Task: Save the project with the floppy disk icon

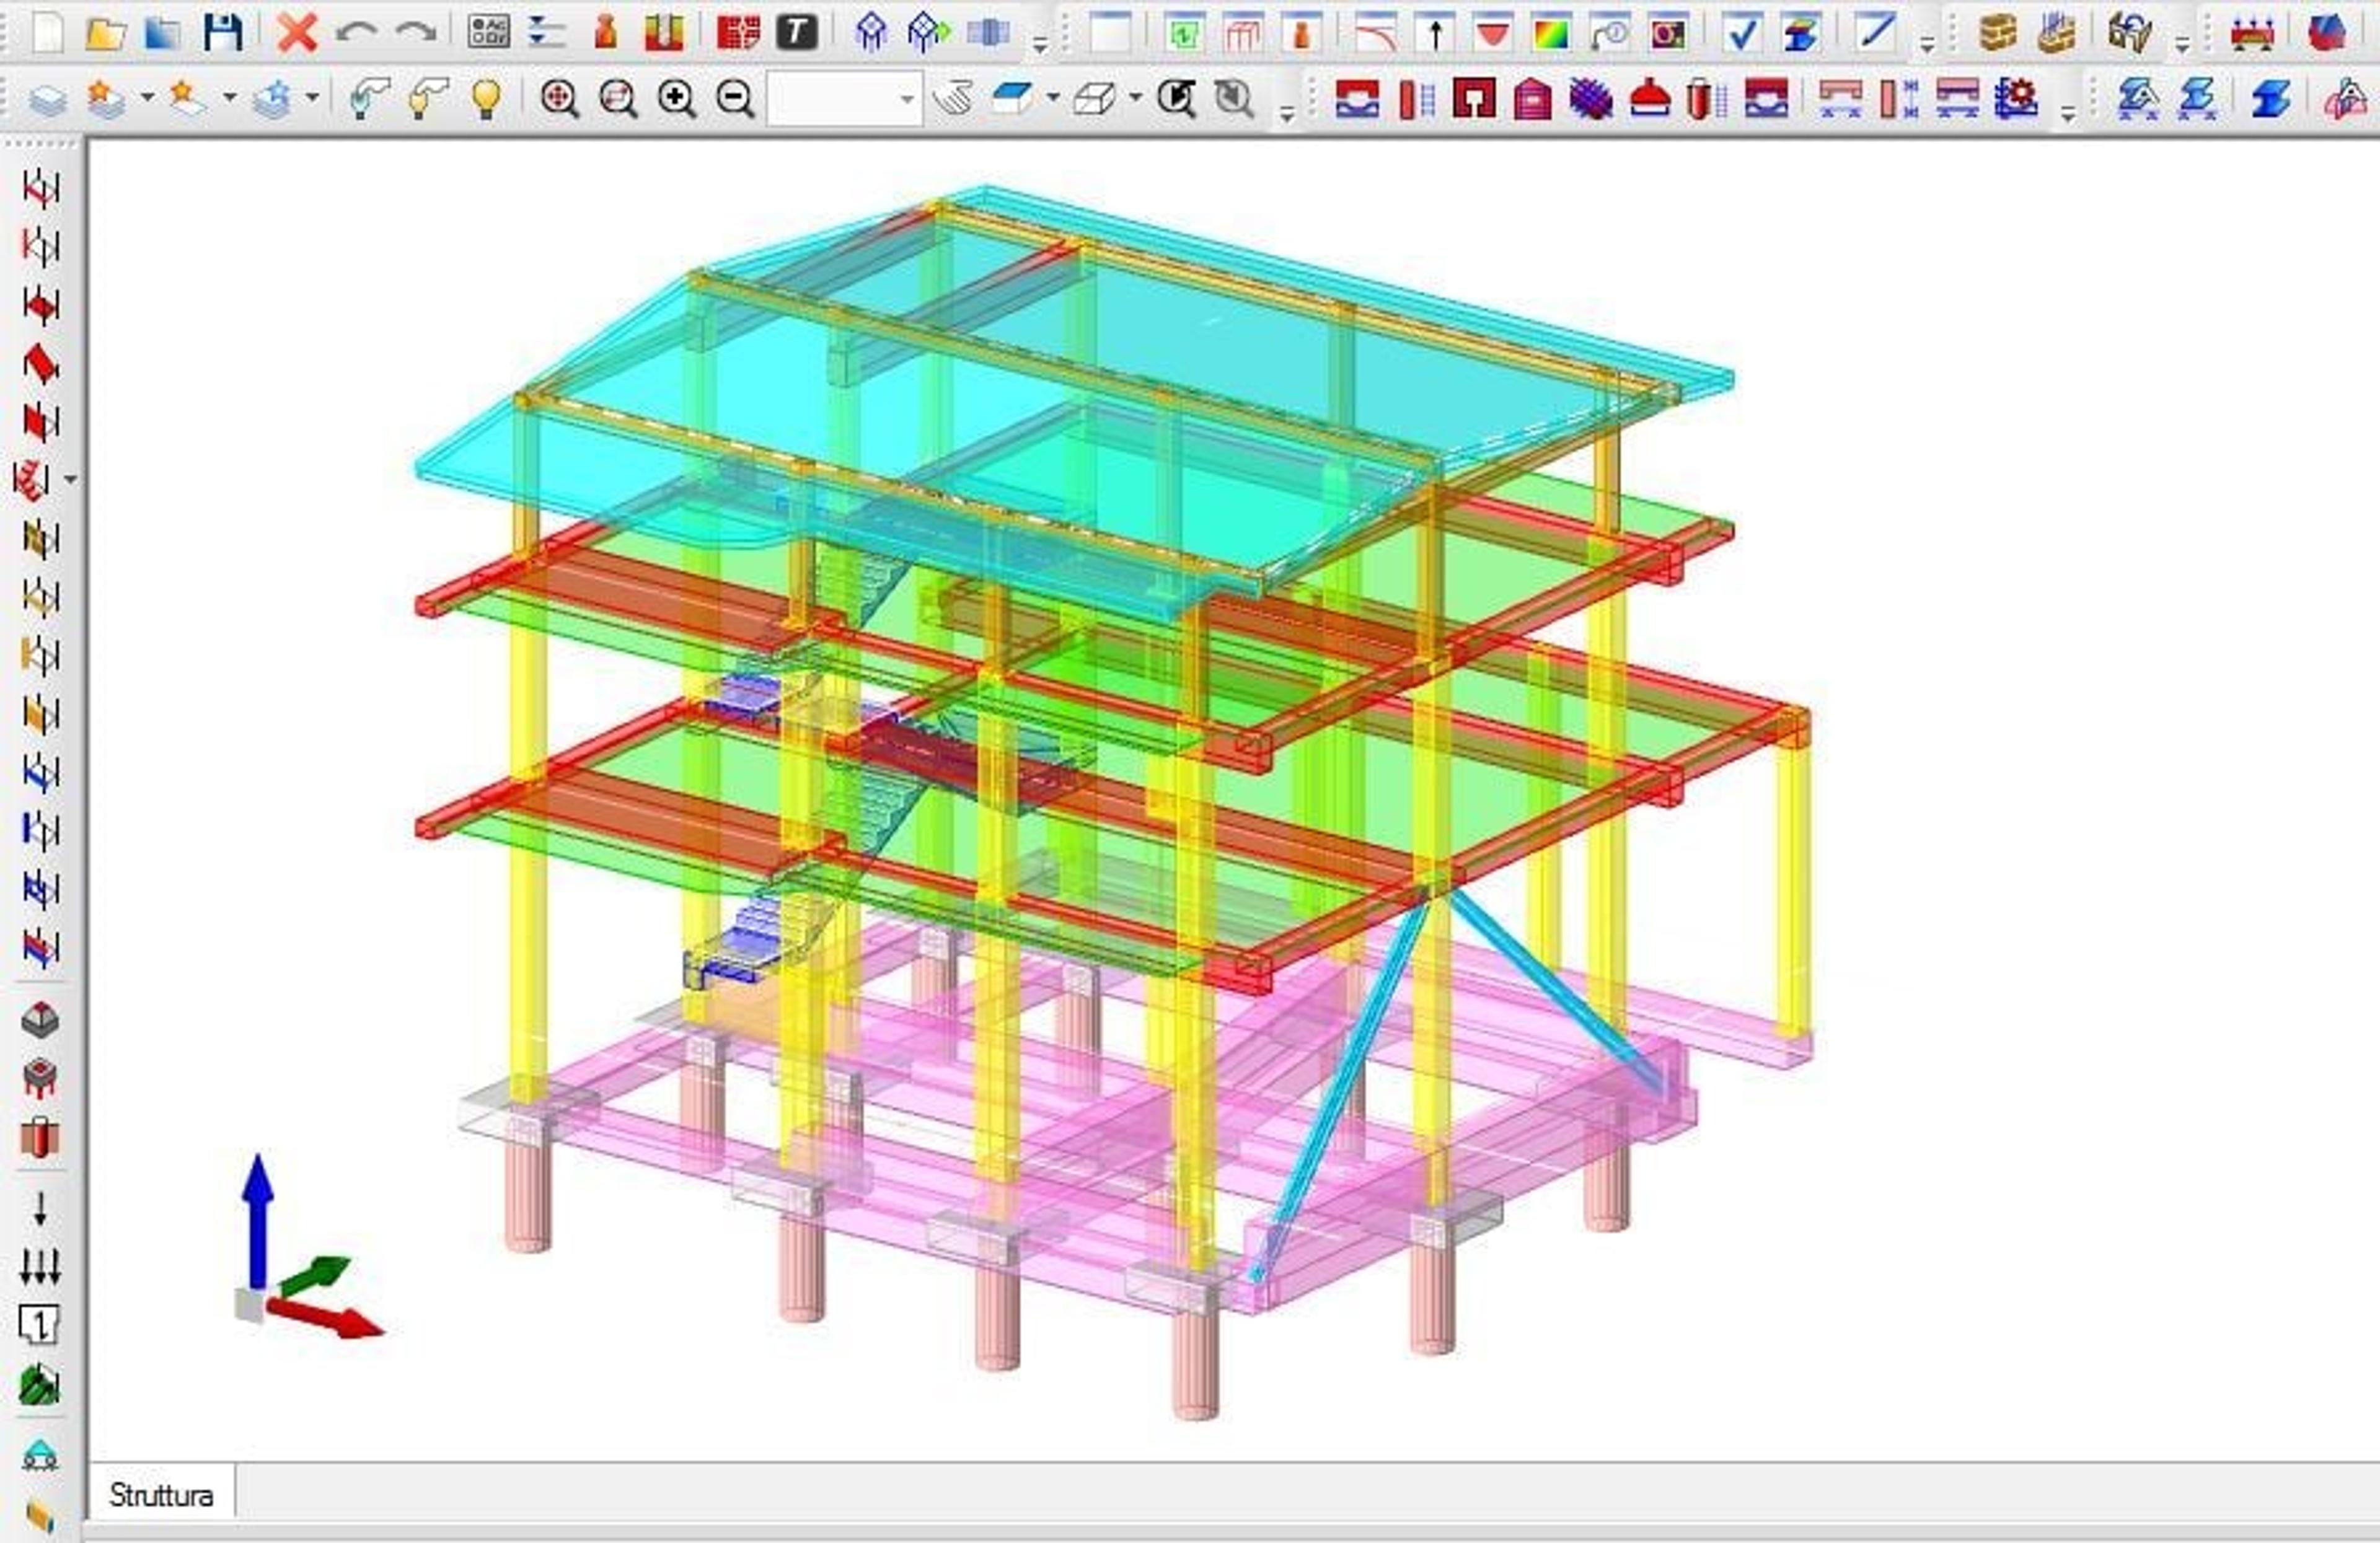Action: (x=222, y=33)
